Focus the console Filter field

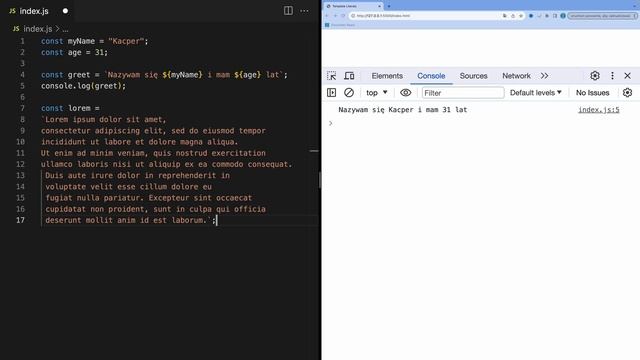click(x=463, y=93)
